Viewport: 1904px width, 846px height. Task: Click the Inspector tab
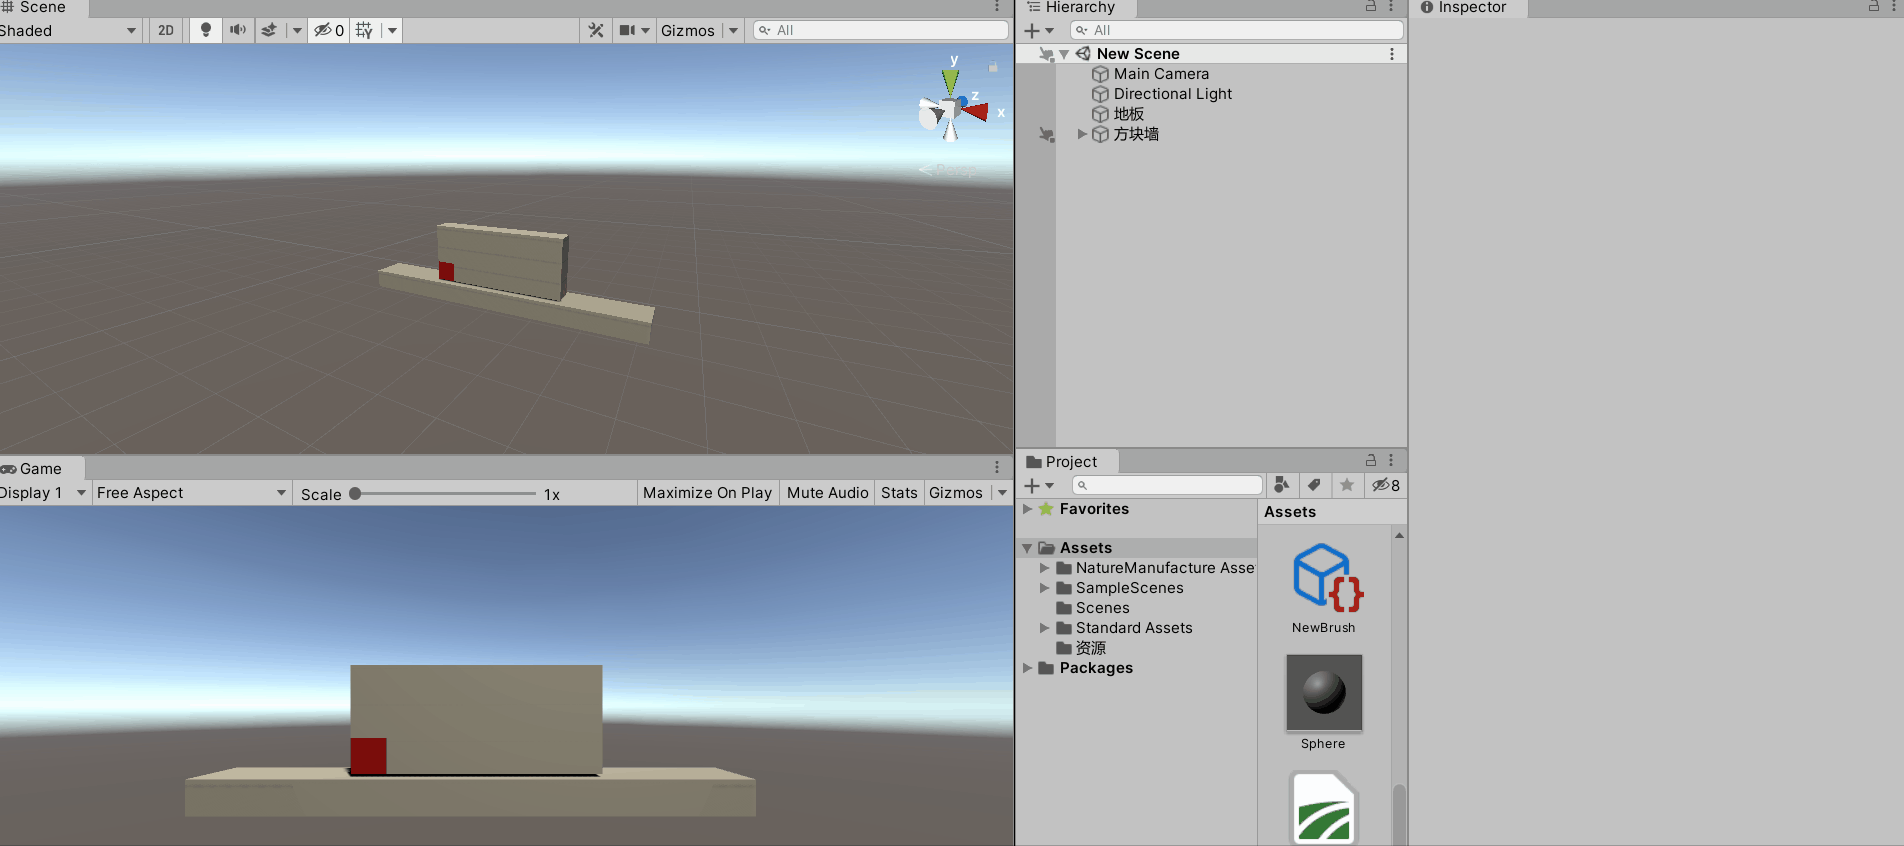1470,8
